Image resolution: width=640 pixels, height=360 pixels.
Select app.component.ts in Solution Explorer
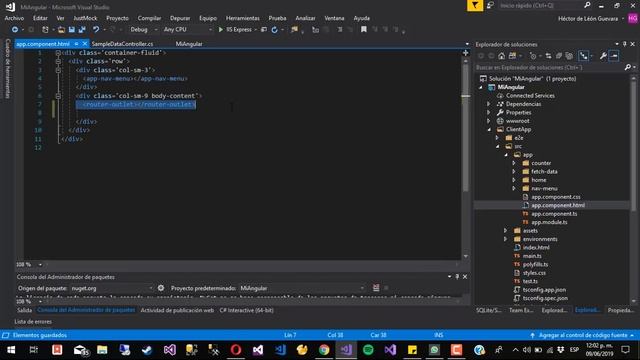554,213
